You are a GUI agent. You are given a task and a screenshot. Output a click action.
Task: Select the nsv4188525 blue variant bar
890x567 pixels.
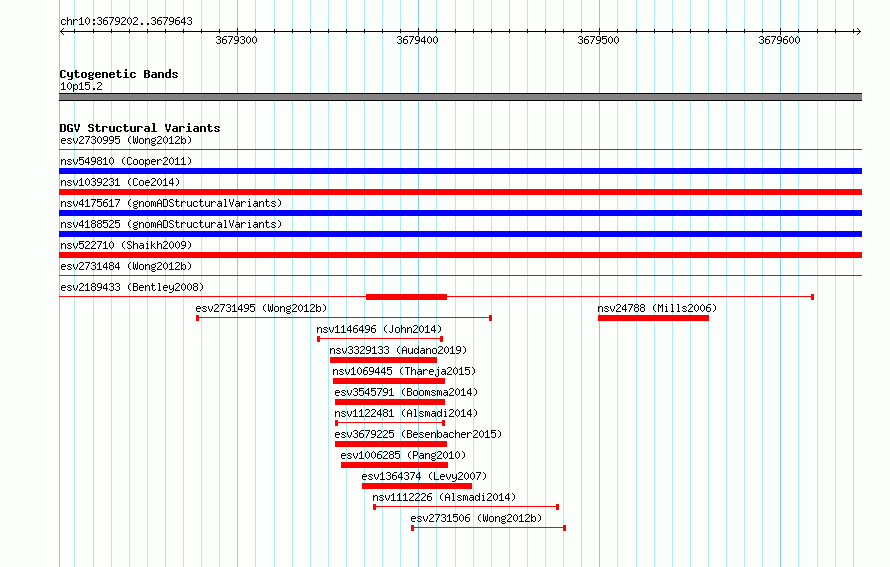pos(460,234)
